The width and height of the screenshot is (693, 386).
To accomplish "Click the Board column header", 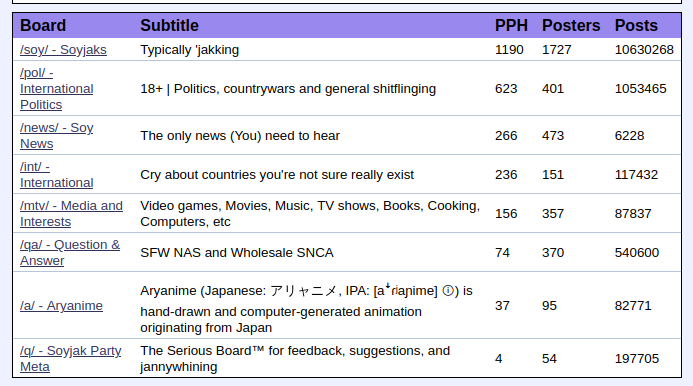I will pyautogui.click(x=43, y=26).
